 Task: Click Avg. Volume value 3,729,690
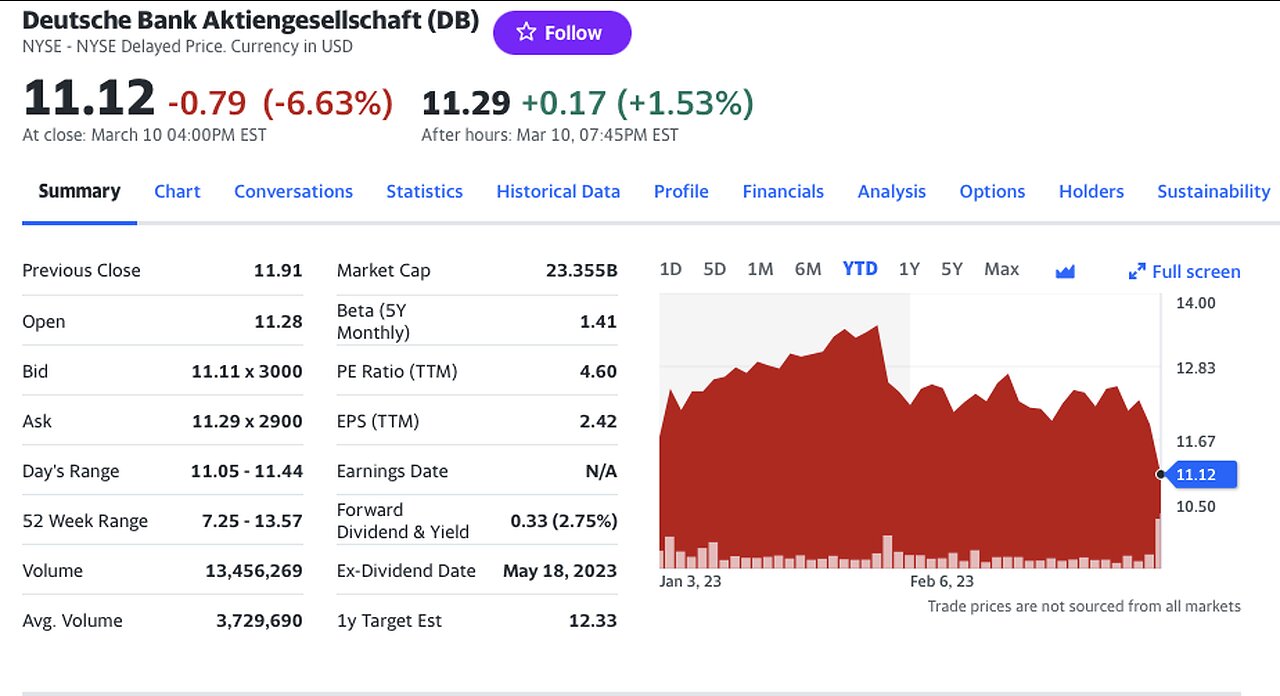click(x=259, y=621)
